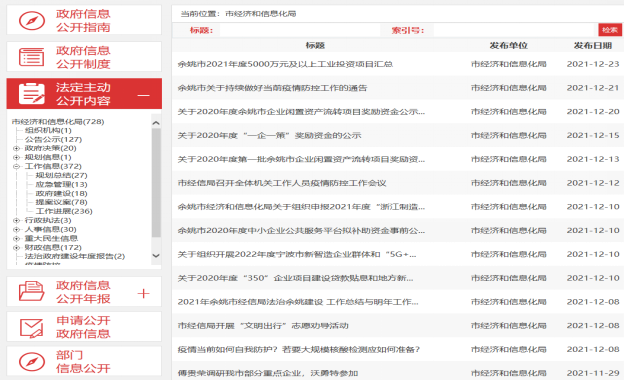Image resolution: width=625 pixels, height=380 pixels.
Task: Collapse the 工作信息(372) tree node
Action: coord(16,166)
